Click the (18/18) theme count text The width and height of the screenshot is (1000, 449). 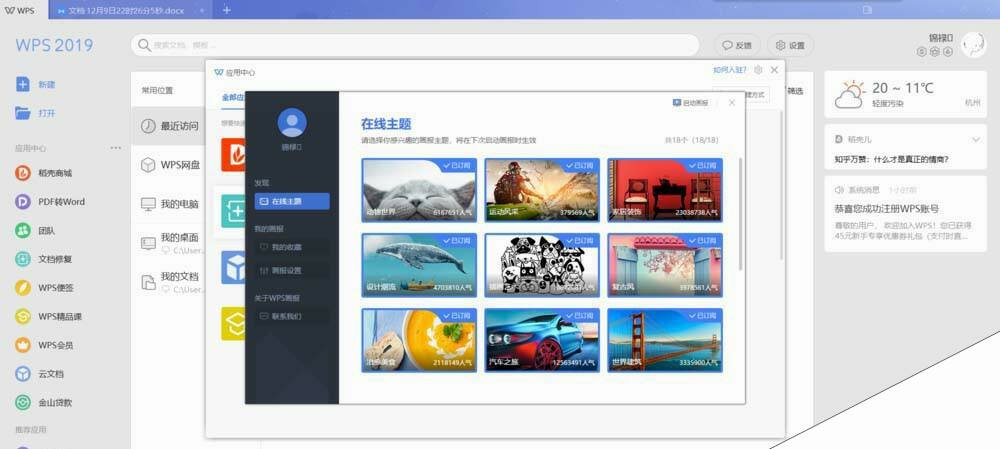pos(702,140)
